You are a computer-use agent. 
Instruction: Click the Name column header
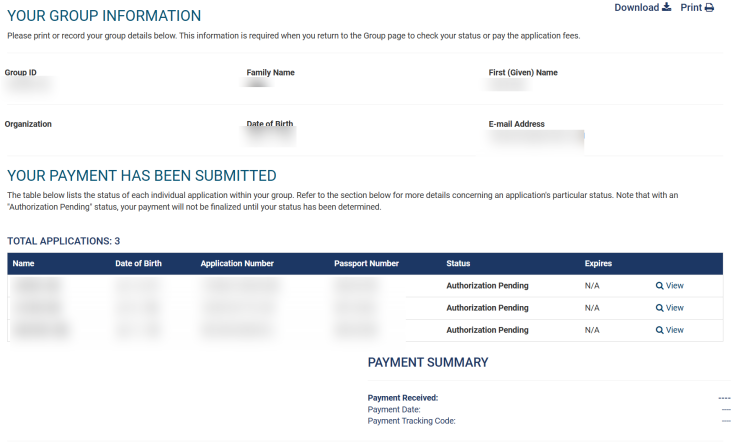click(24, 264)
